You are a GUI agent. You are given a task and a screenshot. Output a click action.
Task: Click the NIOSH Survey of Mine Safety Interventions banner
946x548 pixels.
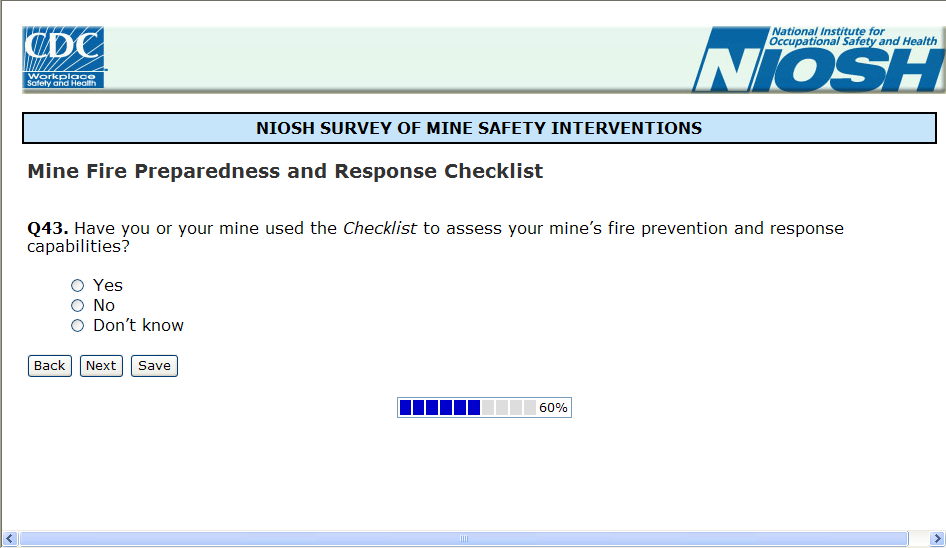(x=479, y=128)
